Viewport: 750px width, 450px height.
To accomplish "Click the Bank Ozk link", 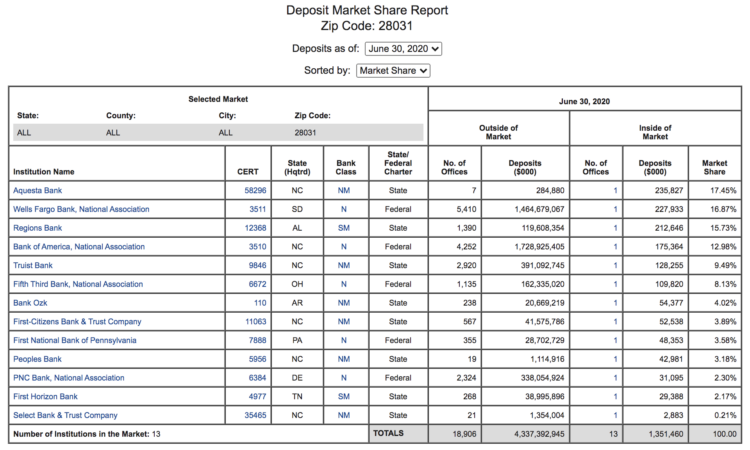I will pos(30,303).
